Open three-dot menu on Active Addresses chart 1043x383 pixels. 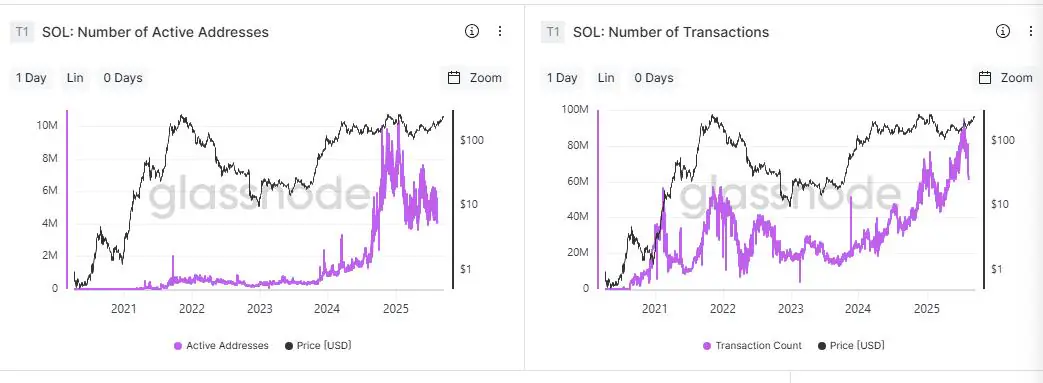(x=500, y=31)
